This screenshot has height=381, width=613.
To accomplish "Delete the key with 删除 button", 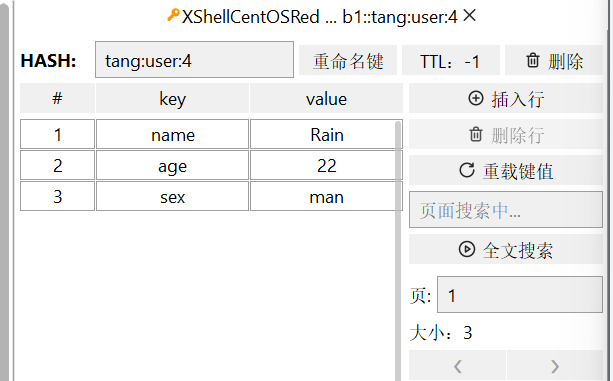I will (554, 60).
